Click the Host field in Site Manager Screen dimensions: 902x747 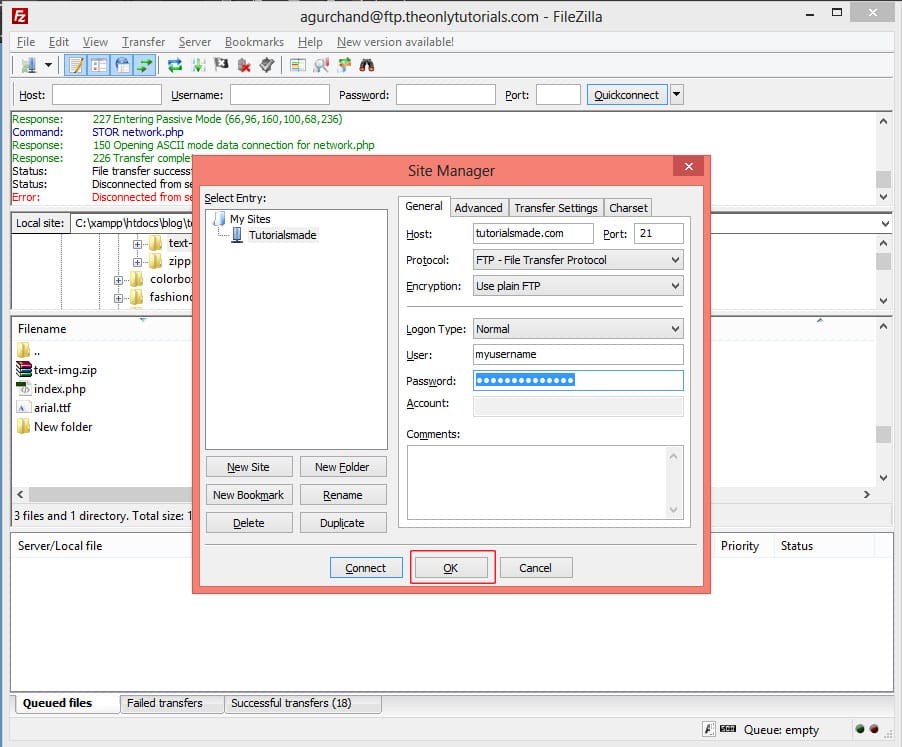[533, 233]
